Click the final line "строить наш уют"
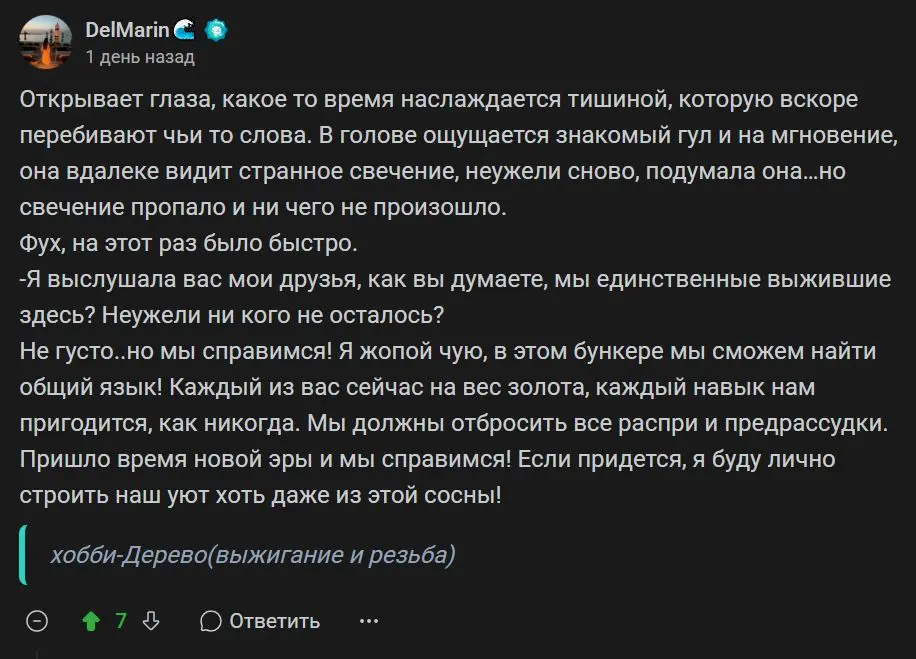 point(260,494)
